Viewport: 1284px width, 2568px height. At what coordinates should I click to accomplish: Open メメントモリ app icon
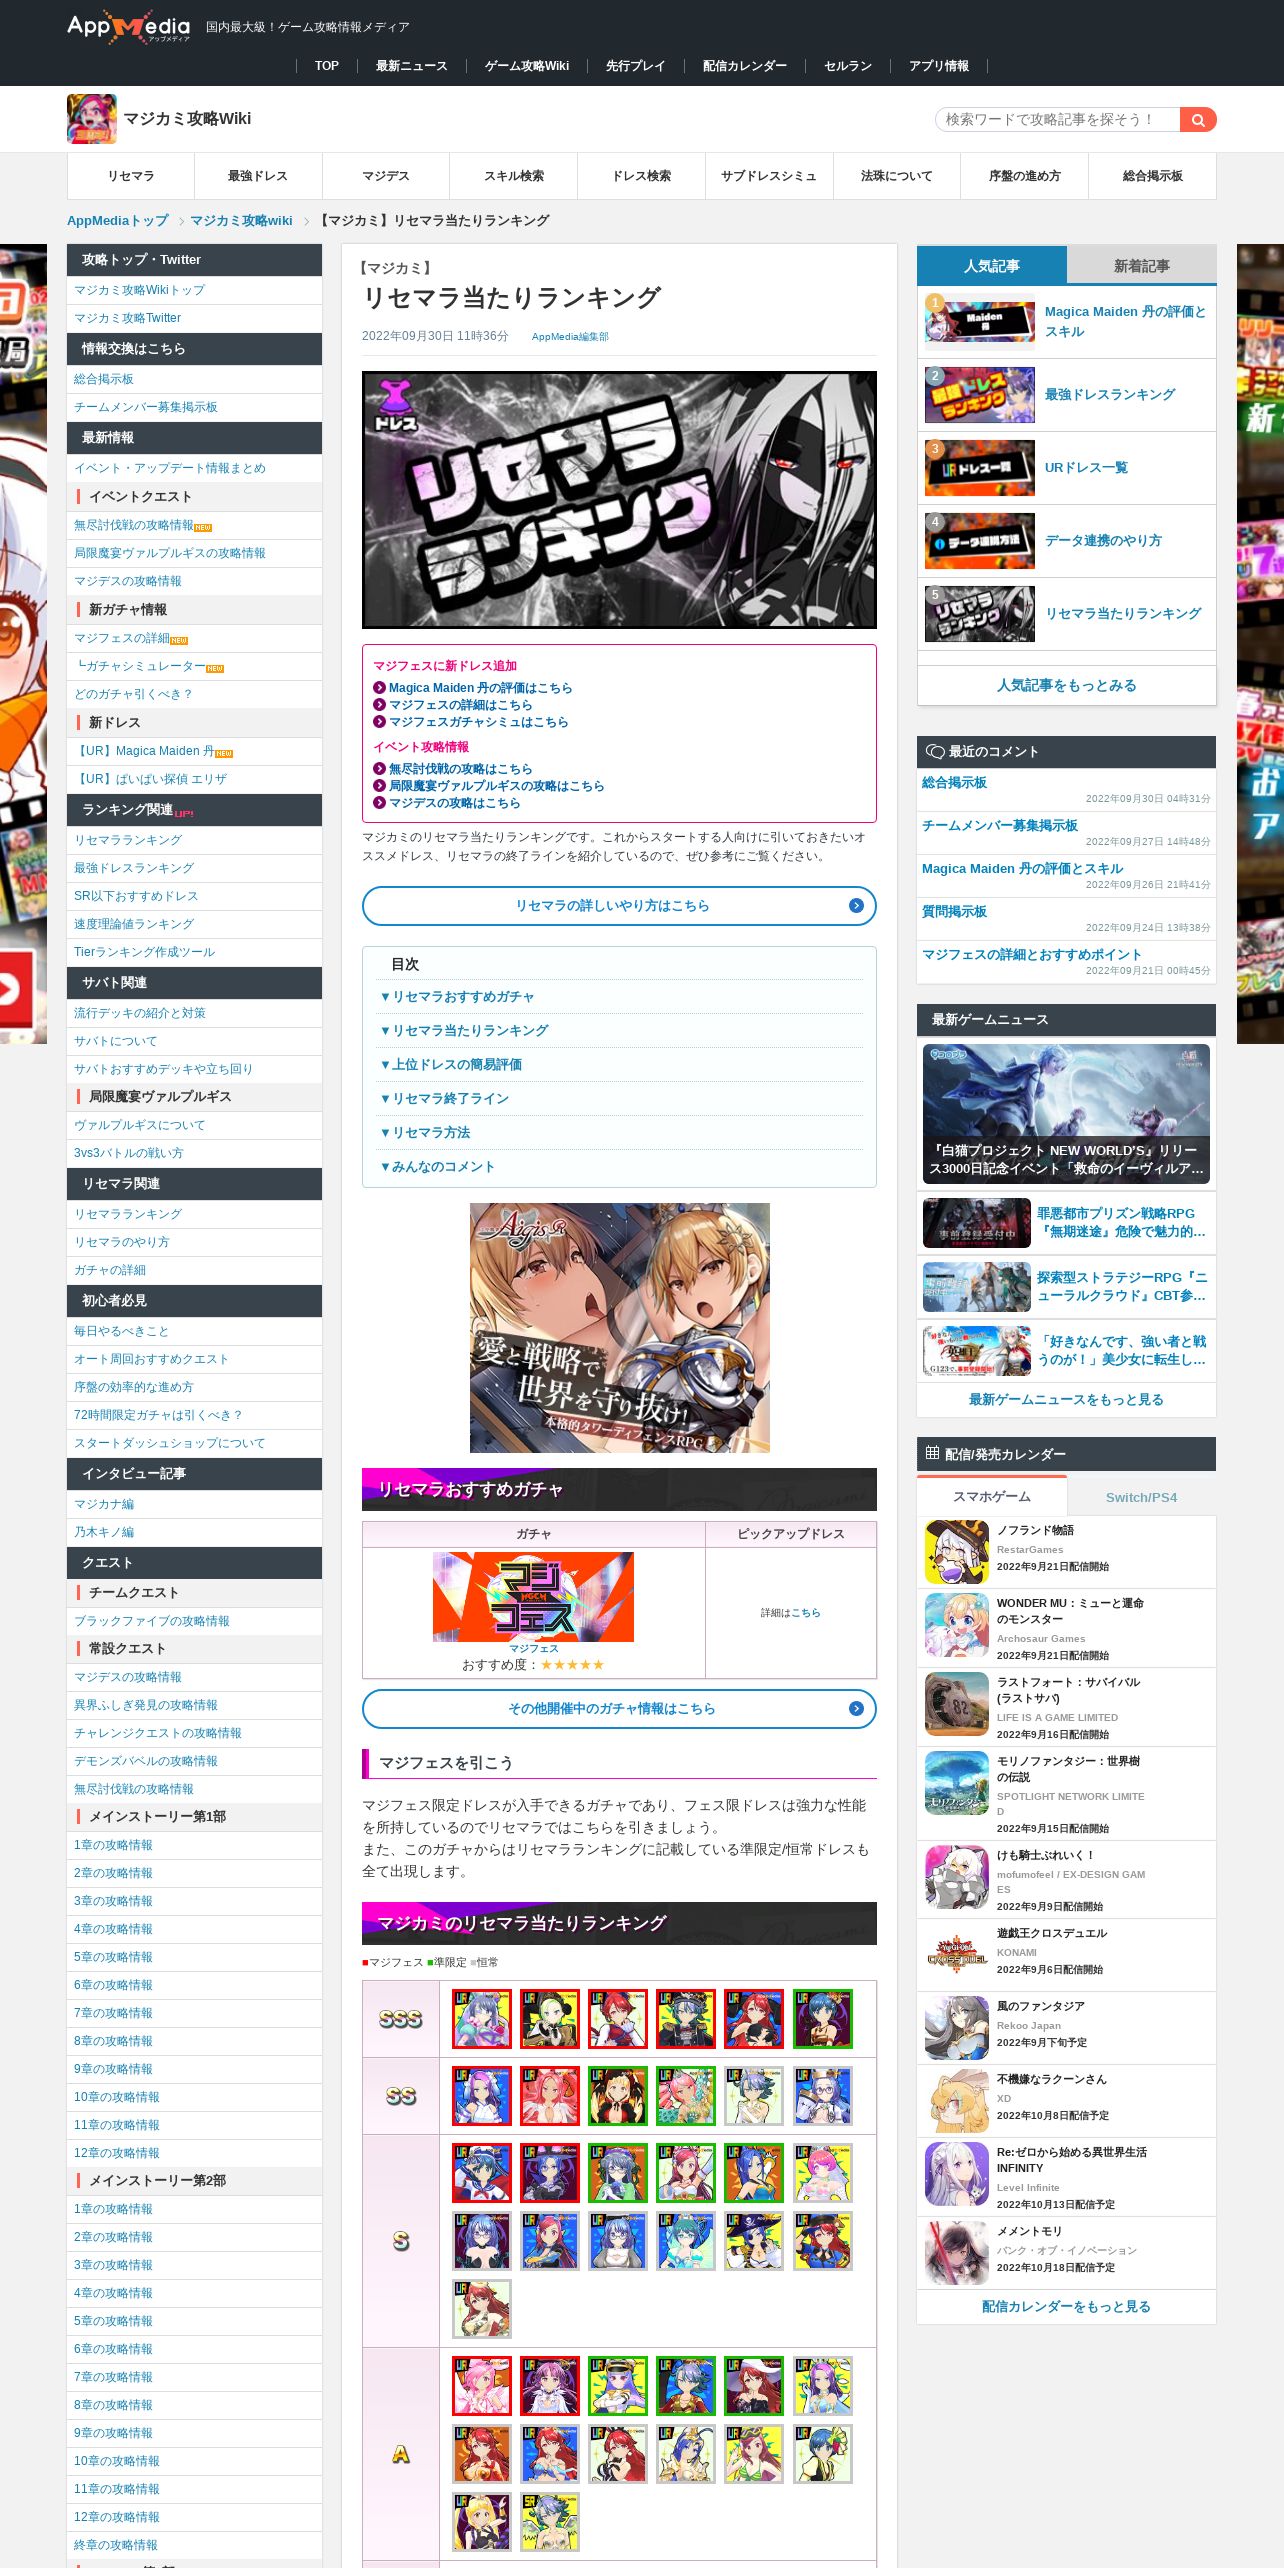click(957, 2253)
